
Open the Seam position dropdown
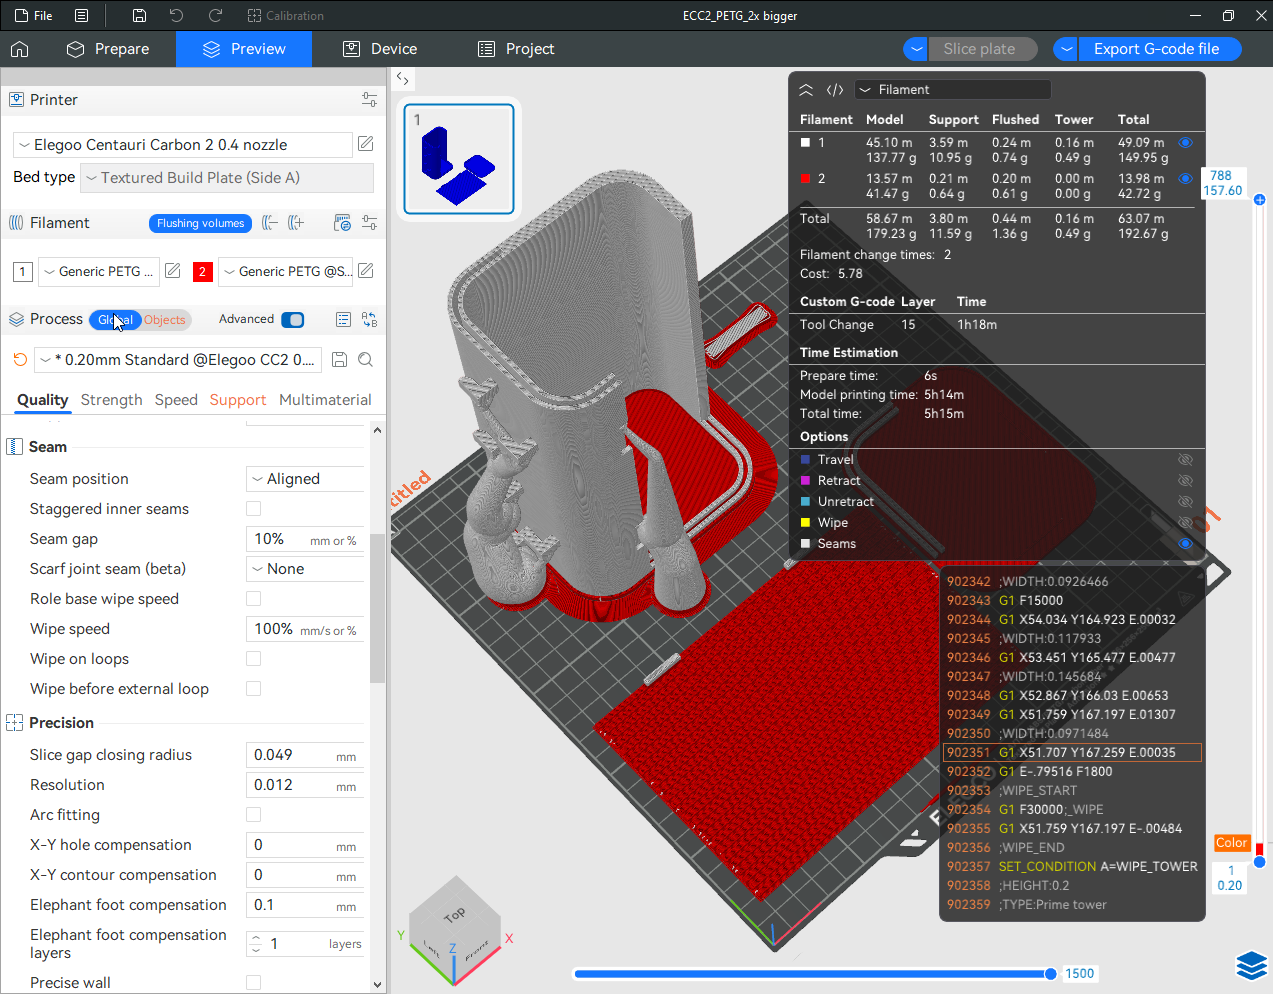[x=305, y=479]
